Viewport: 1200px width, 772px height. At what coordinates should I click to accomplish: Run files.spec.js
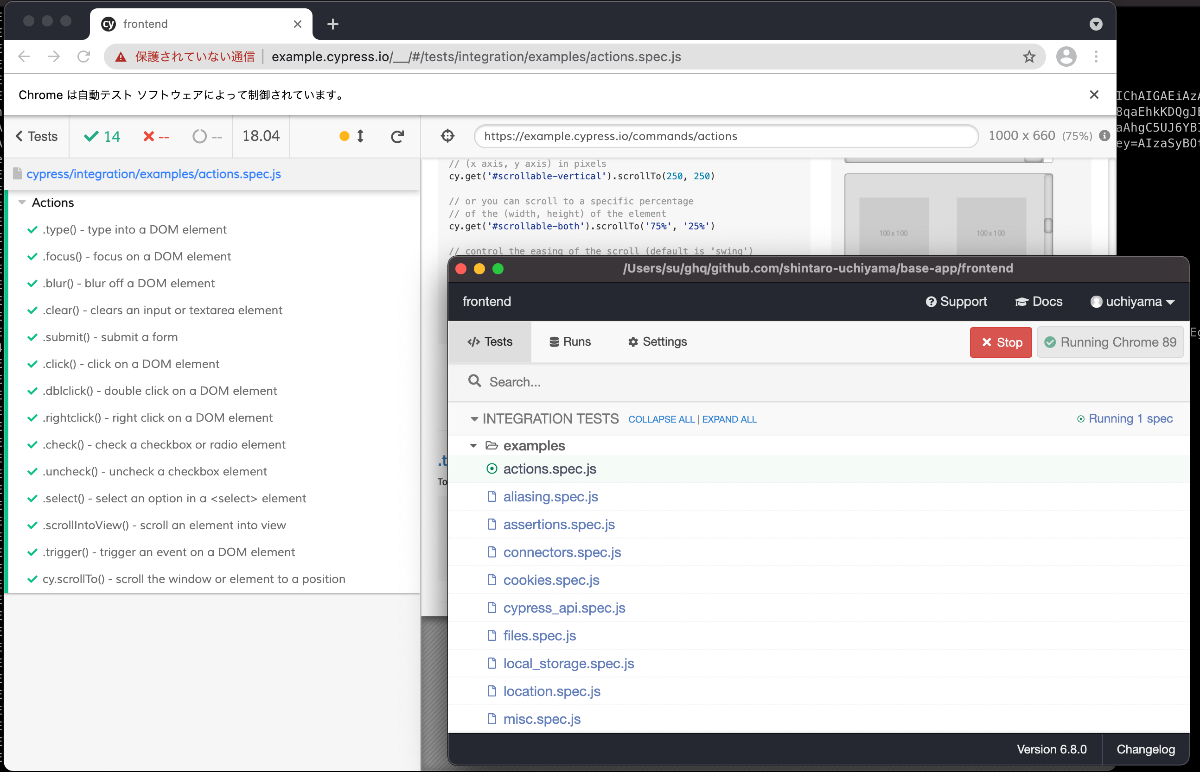click(539, 636)
